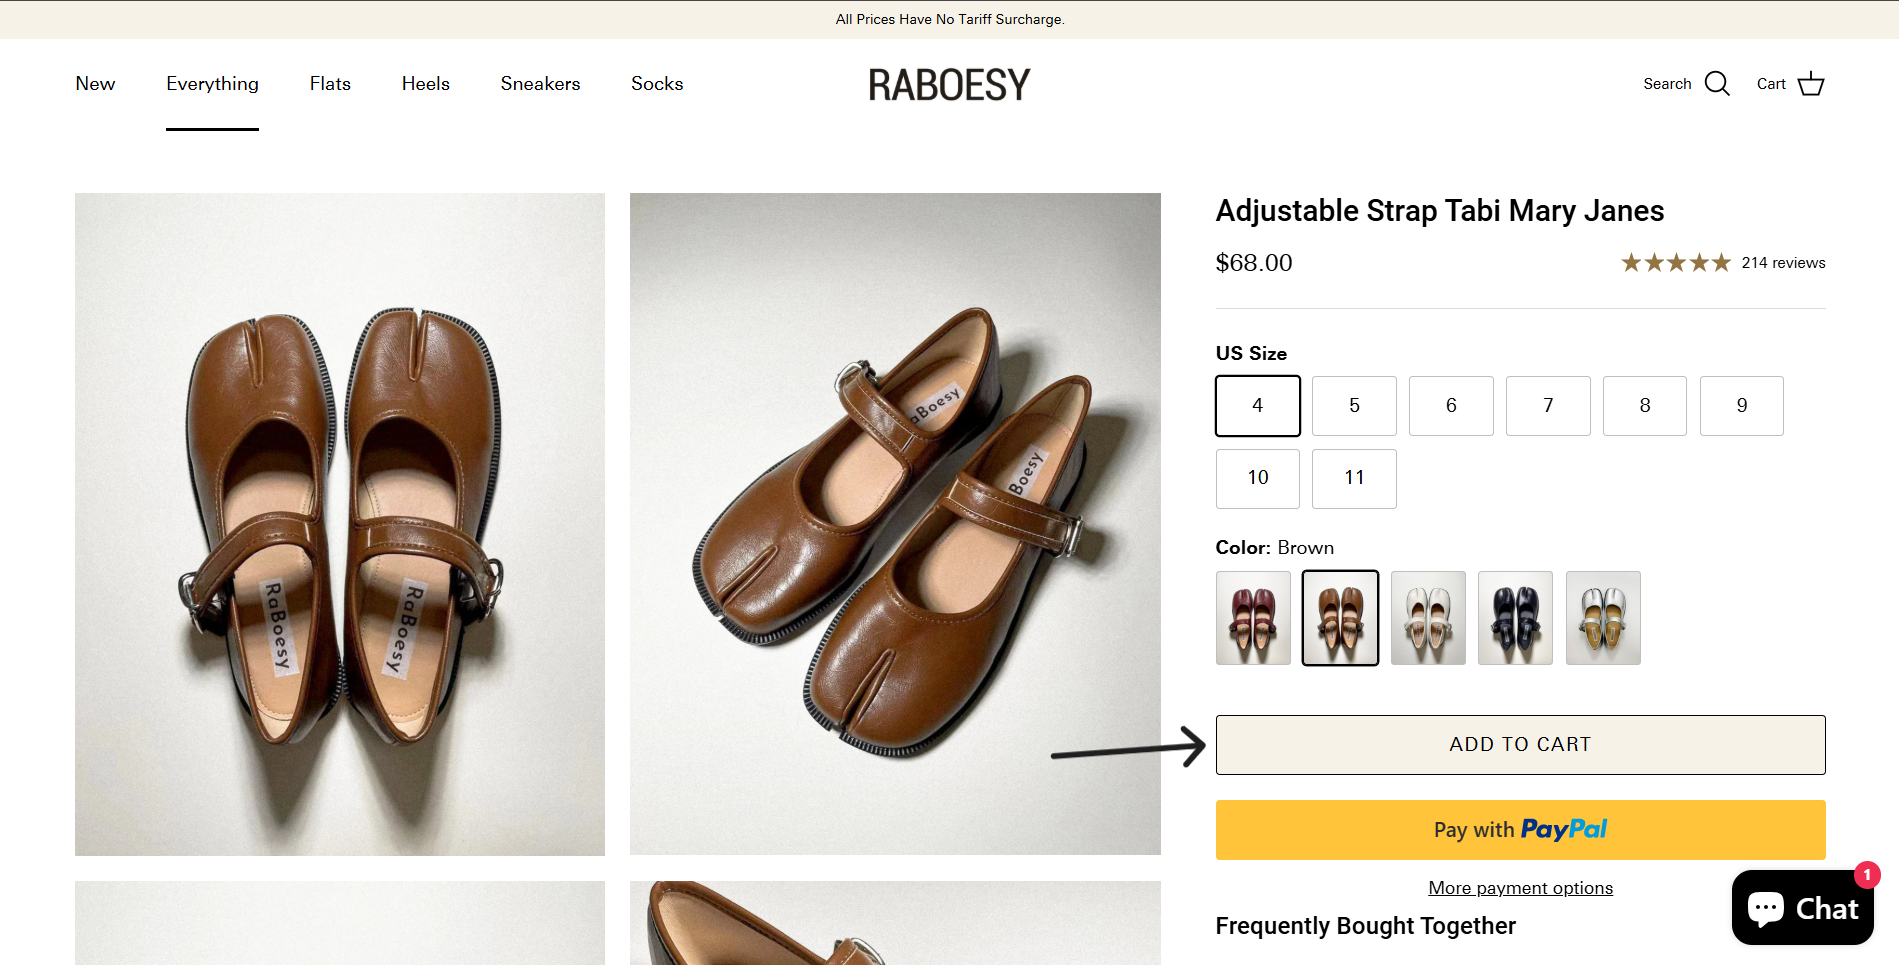Click the five-star rating icons
This screenshot has height=965, width=1899.
tap(1675, 263)
